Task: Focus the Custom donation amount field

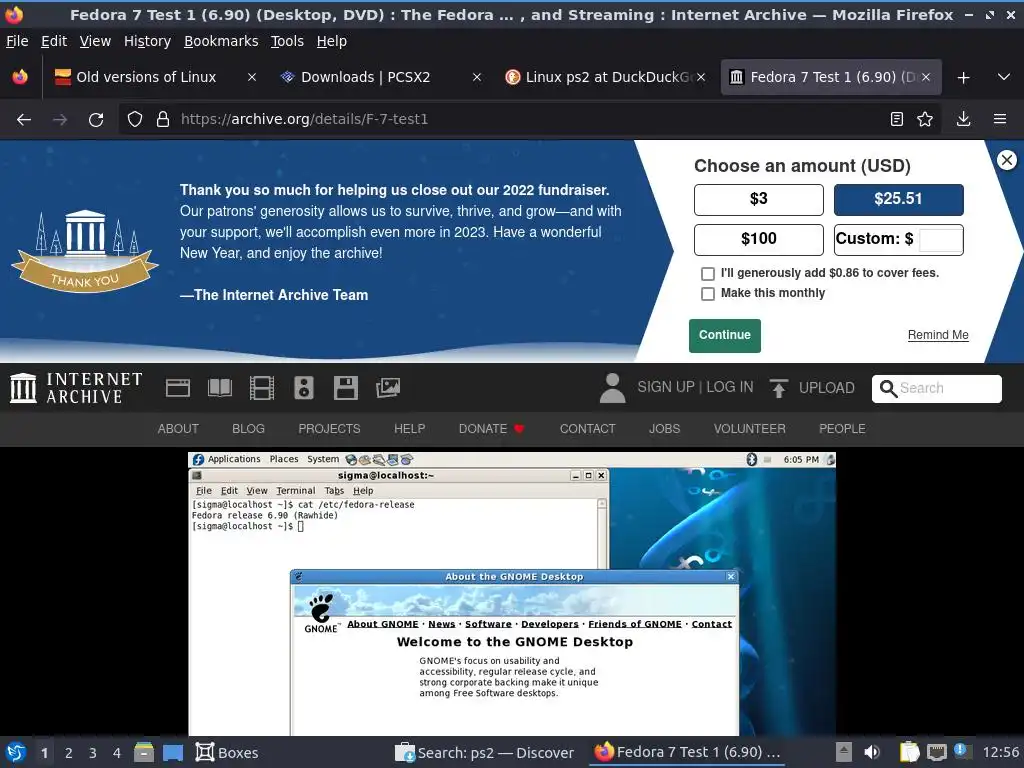Action: point(940,240)
